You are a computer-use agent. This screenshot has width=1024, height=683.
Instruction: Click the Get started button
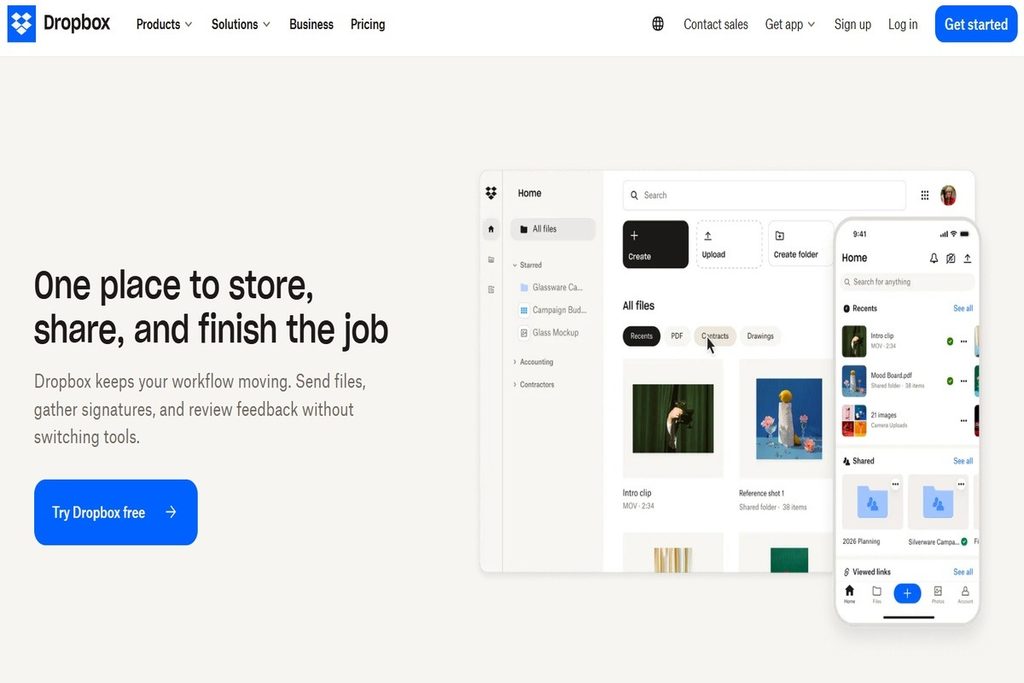pyautogui.click(x=976, y=24)
